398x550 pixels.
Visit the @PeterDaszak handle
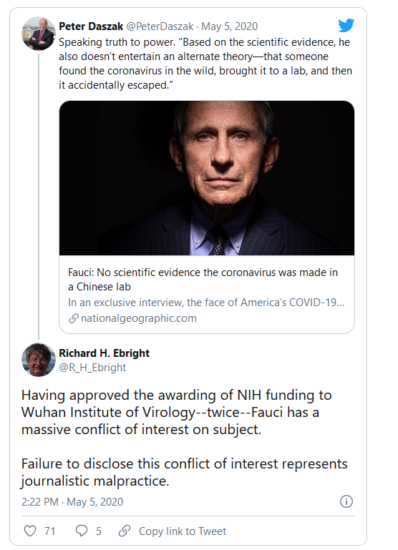coord(160,26)
